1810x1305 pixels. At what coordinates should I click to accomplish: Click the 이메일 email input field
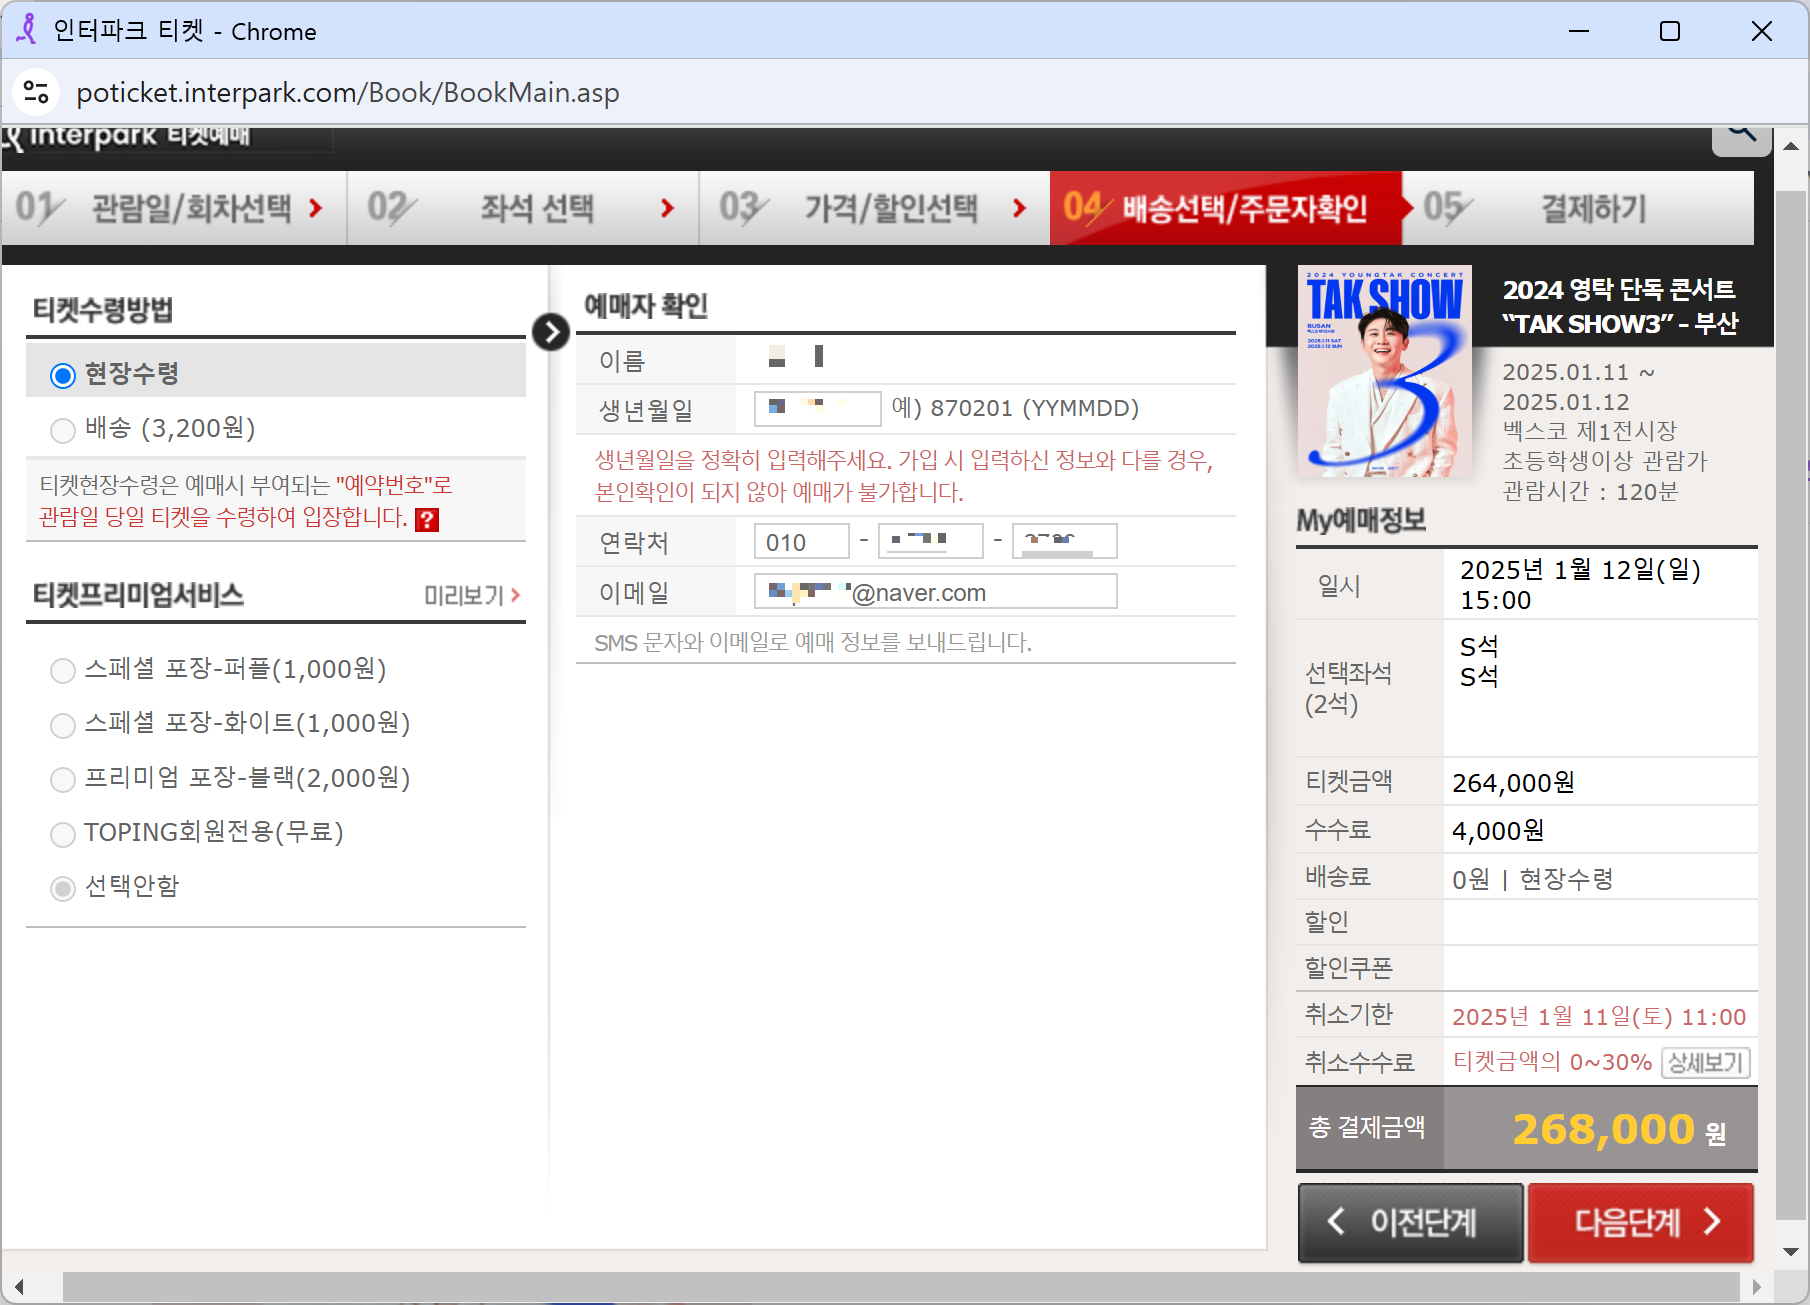[x=935, y=592]
